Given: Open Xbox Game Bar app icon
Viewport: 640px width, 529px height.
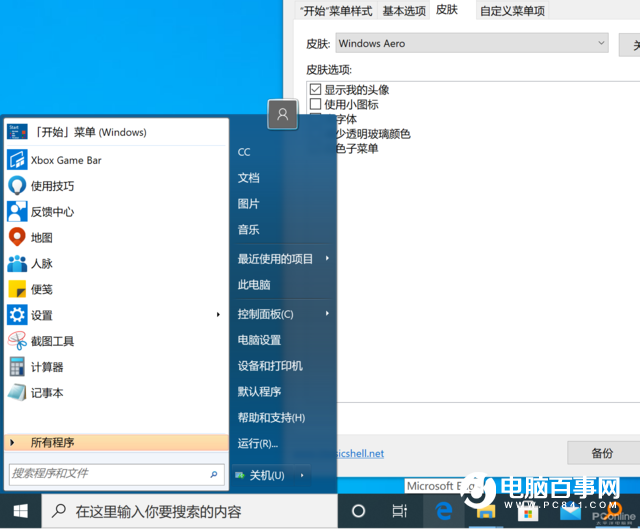Looking at the screenshot, I should [17, 160].
